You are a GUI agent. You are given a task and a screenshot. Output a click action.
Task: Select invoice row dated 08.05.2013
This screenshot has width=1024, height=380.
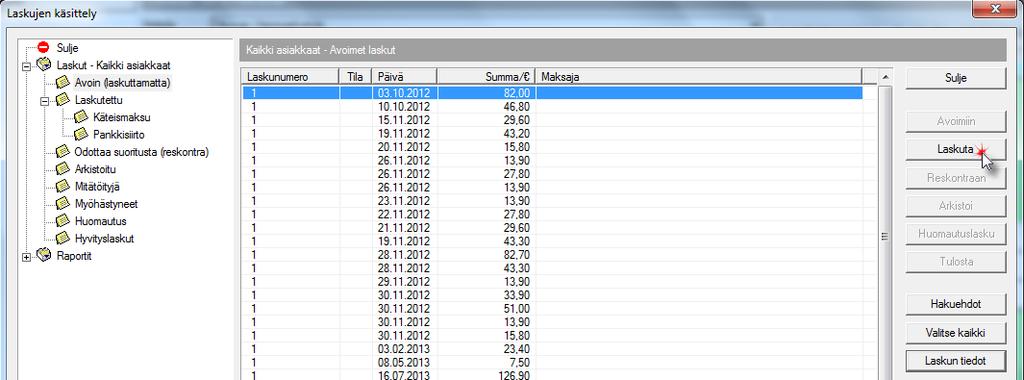pos(552,362)
